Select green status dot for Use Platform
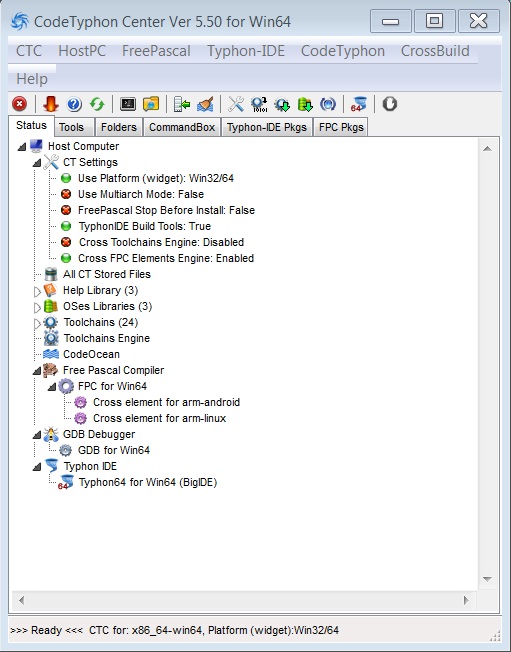511x652 pixels. 66,178
